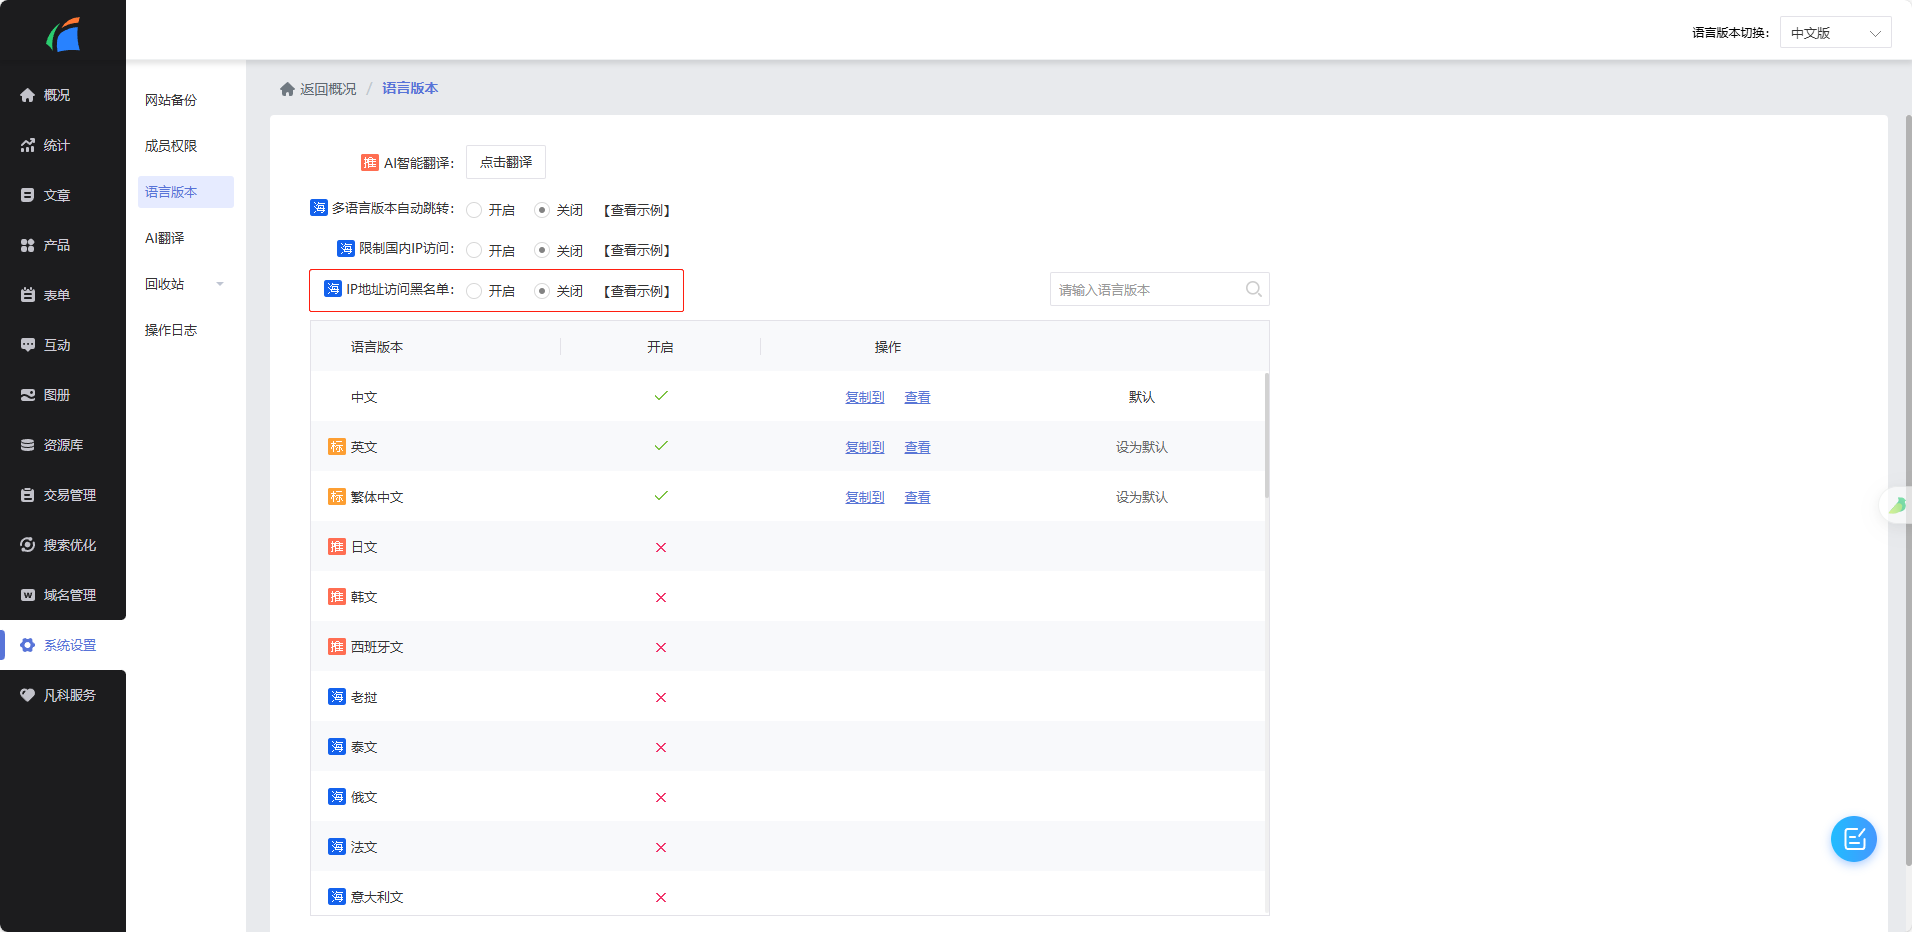Click the chart icon beside 统计
Screen dimensions: 1912x932
point(28,145)
